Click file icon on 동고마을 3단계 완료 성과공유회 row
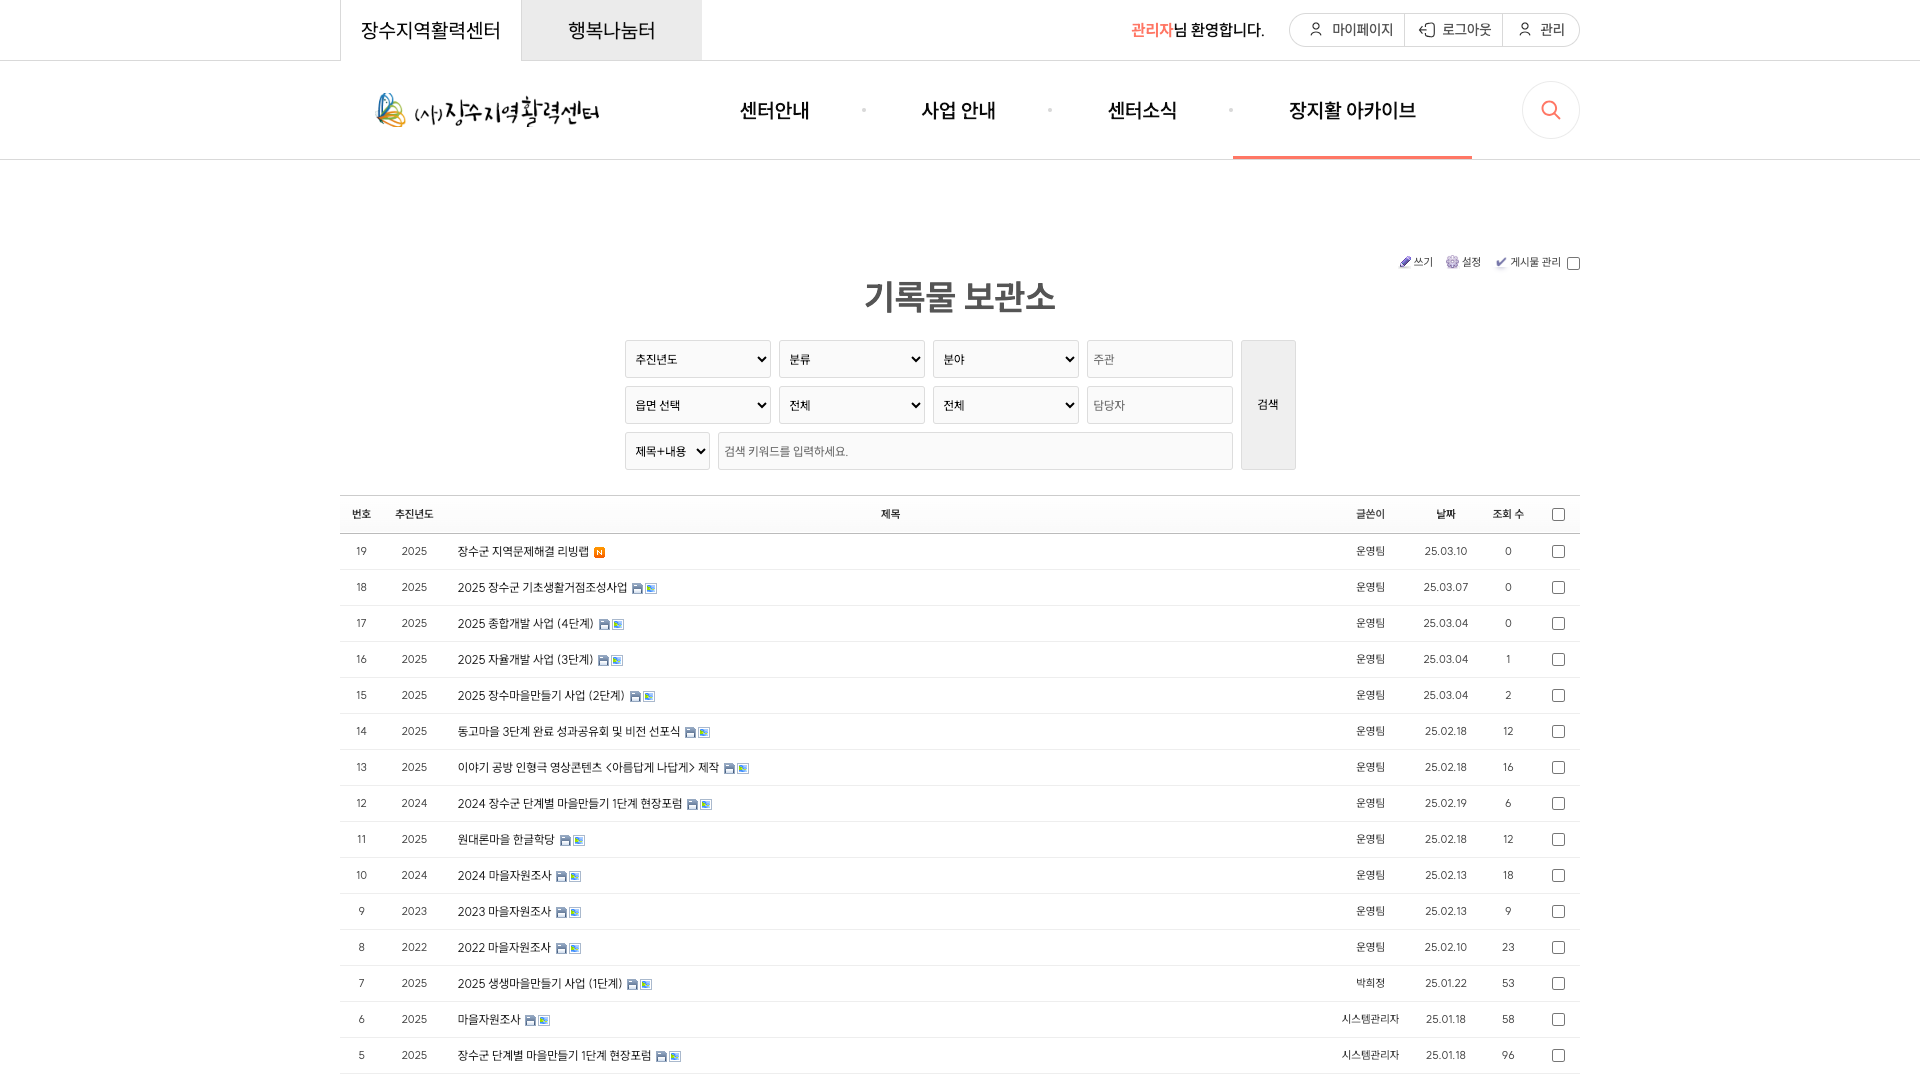This screenshot has width=1920, height=1080. pyautogui.click(x=690, y=732)
